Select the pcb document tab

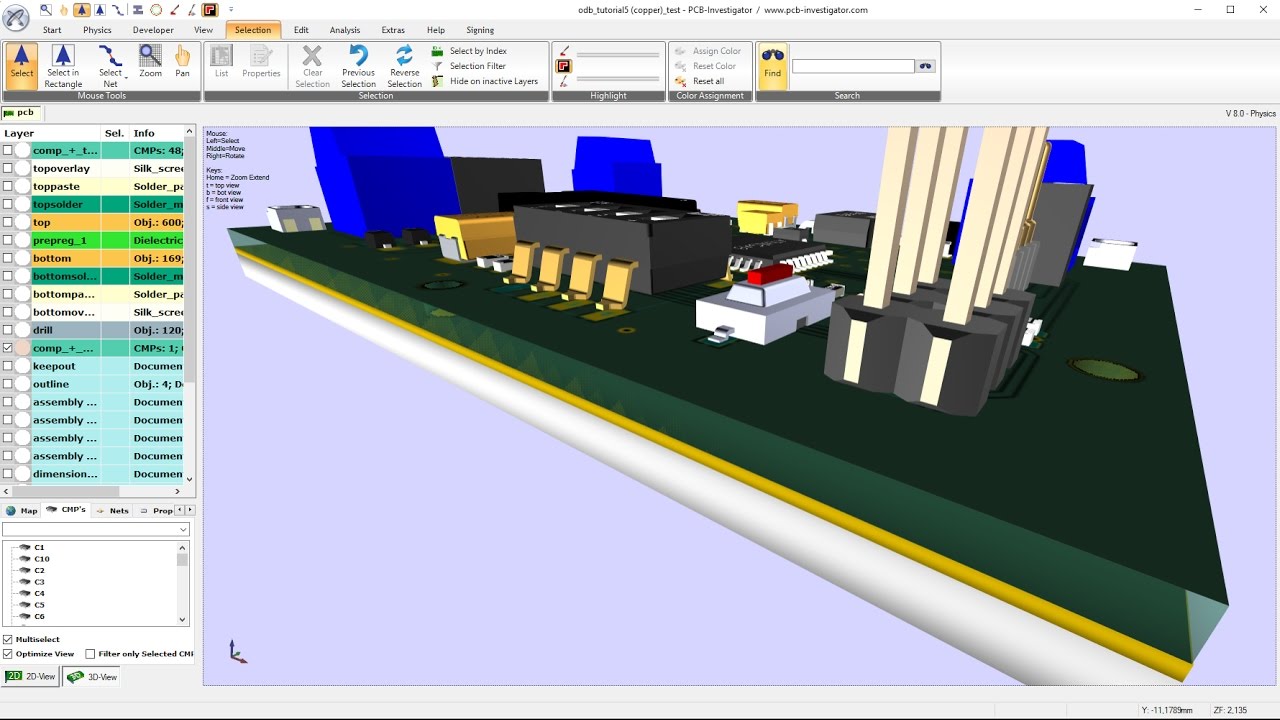pyautogui.click(x=20, y=113)
